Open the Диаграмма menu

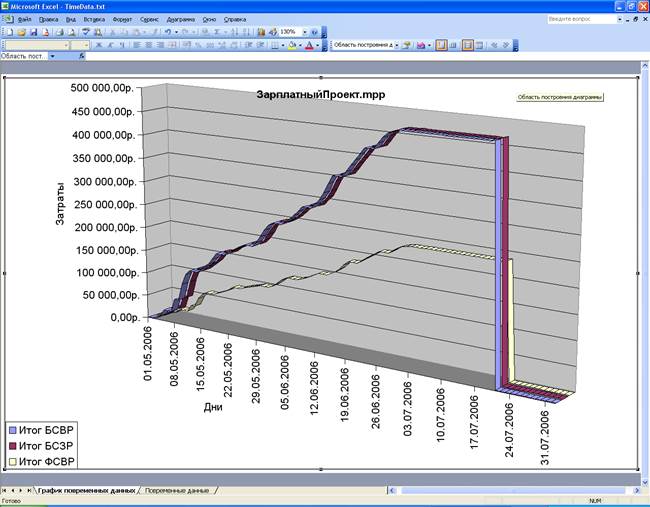[x=181, y=19]
